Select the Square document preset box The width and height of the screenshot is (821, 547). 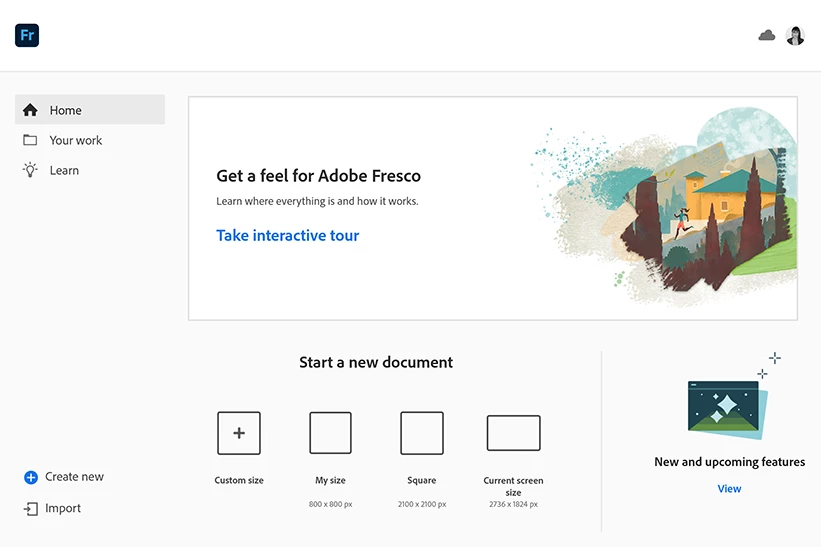[422, 433]
